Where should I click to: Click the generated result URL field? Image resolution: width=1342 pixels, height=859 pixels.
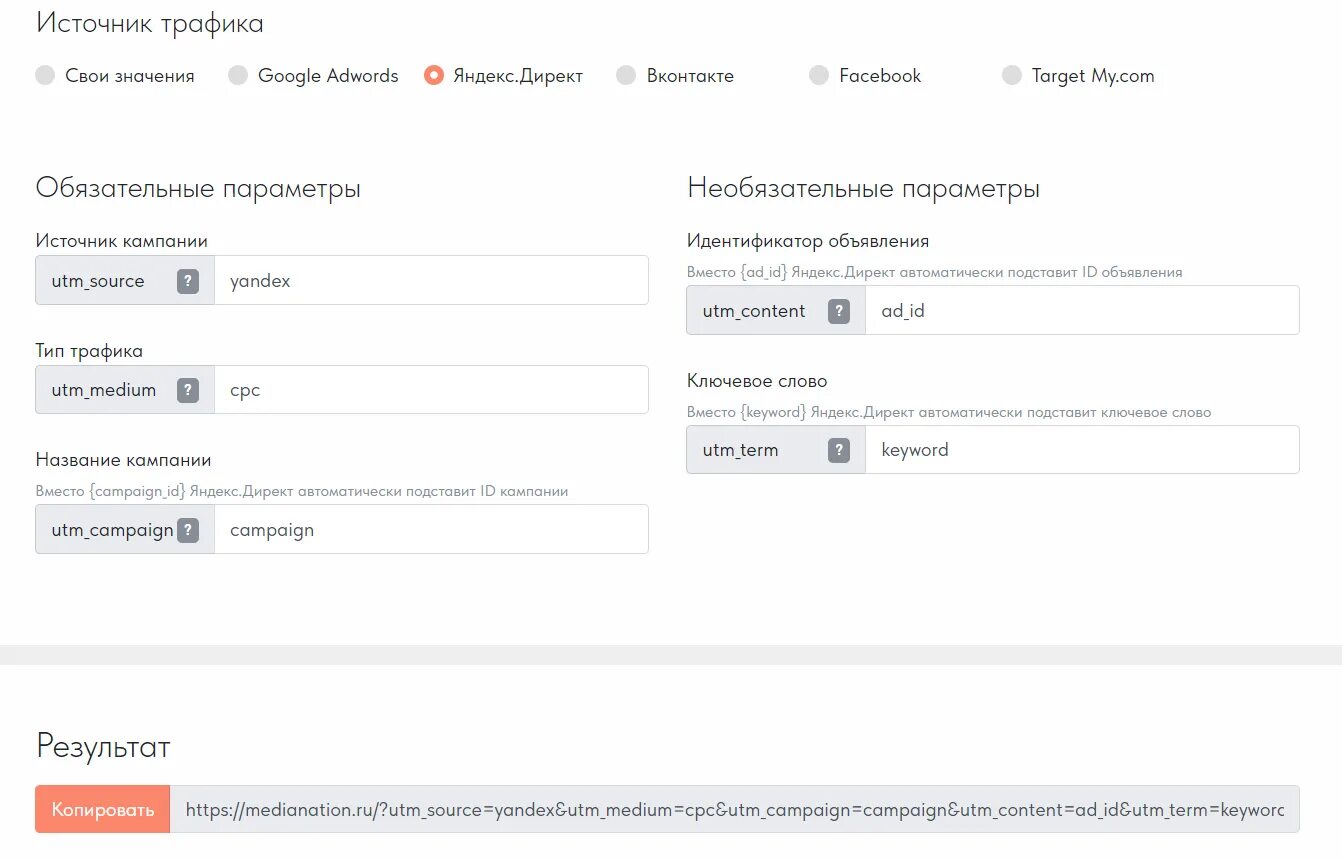coord(735,810)
